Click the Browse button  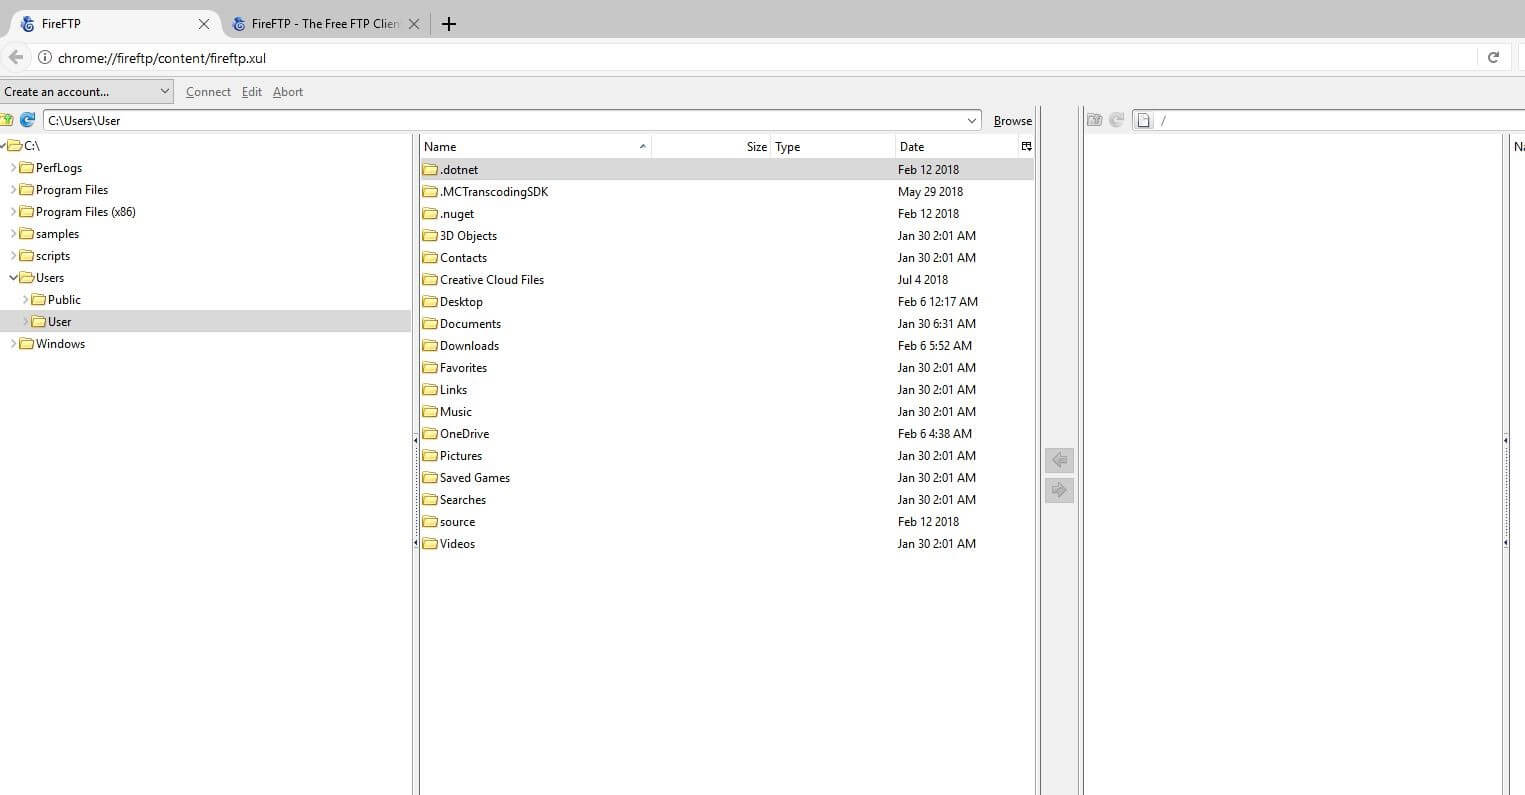[x=1012, y=120]
